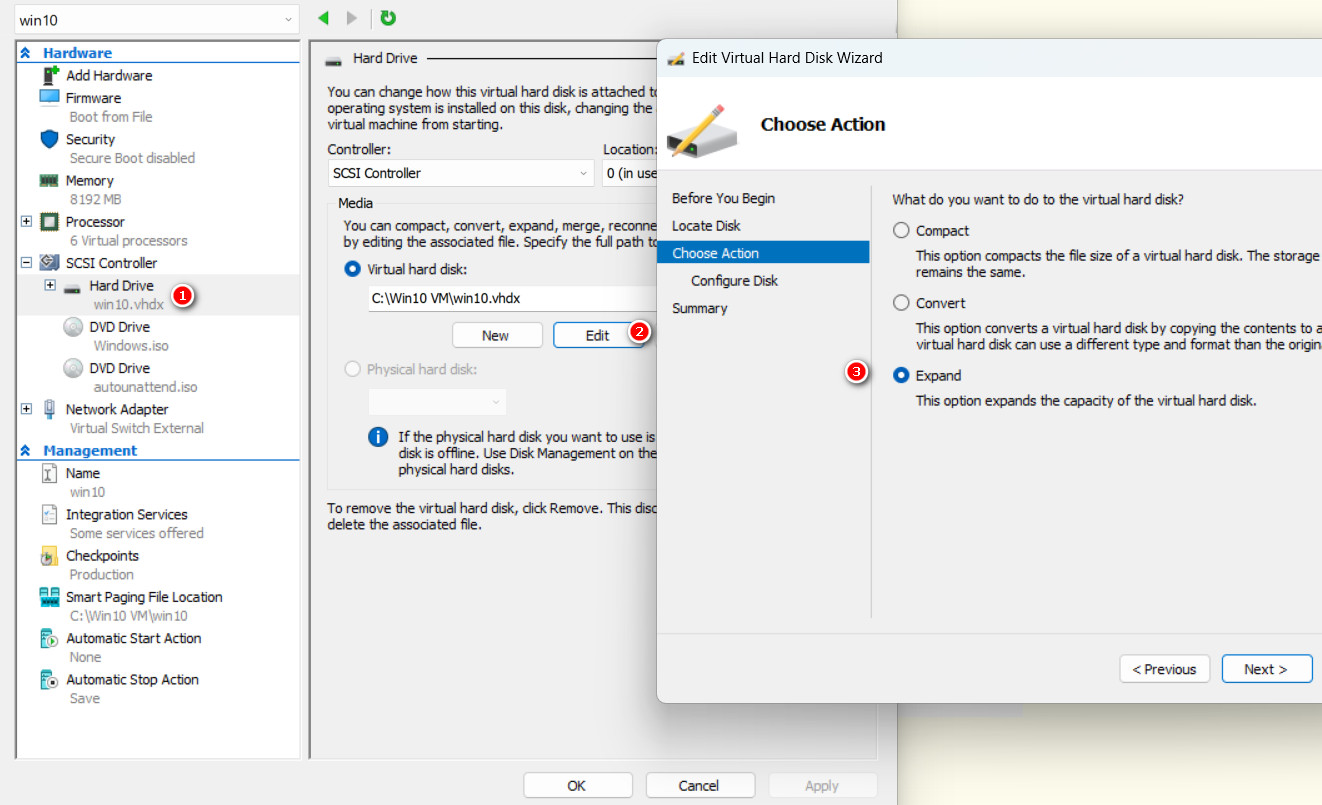Click the Security shield icon

click(x=50, y=139)
